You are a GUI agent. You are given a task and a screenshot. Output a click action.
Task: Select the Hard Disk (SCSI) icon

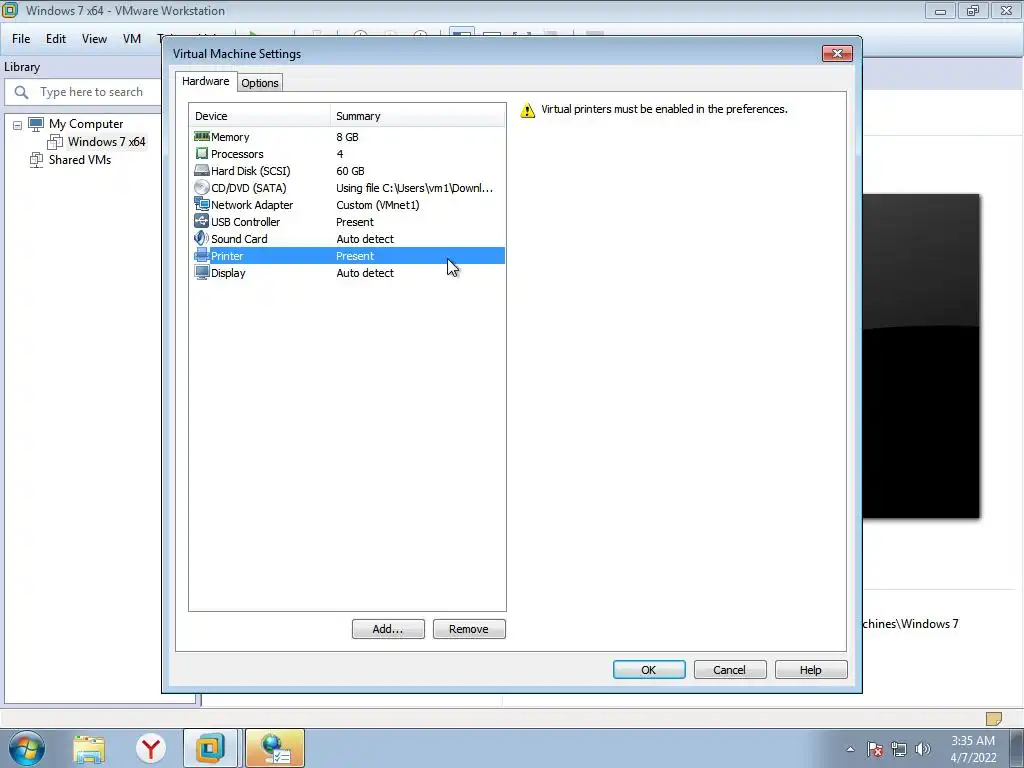202,170
